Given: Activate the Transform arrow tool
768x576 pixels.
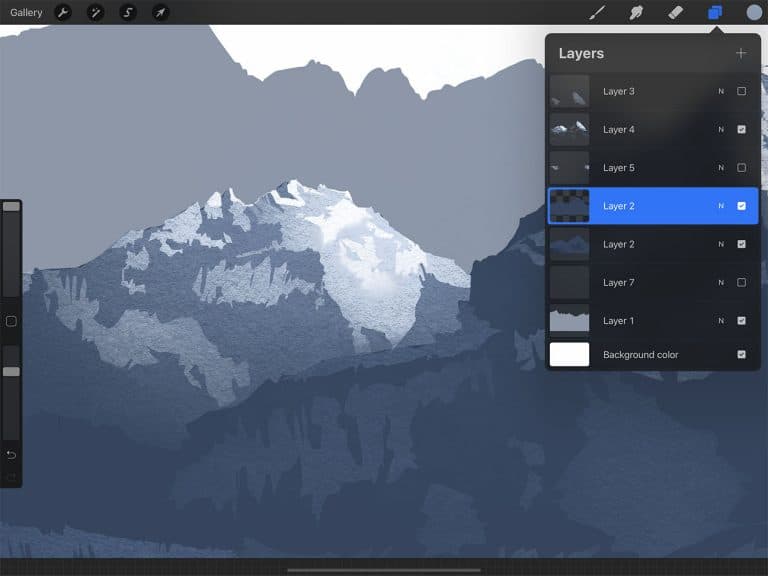Looking at the screenshot, I should [161, 12].
